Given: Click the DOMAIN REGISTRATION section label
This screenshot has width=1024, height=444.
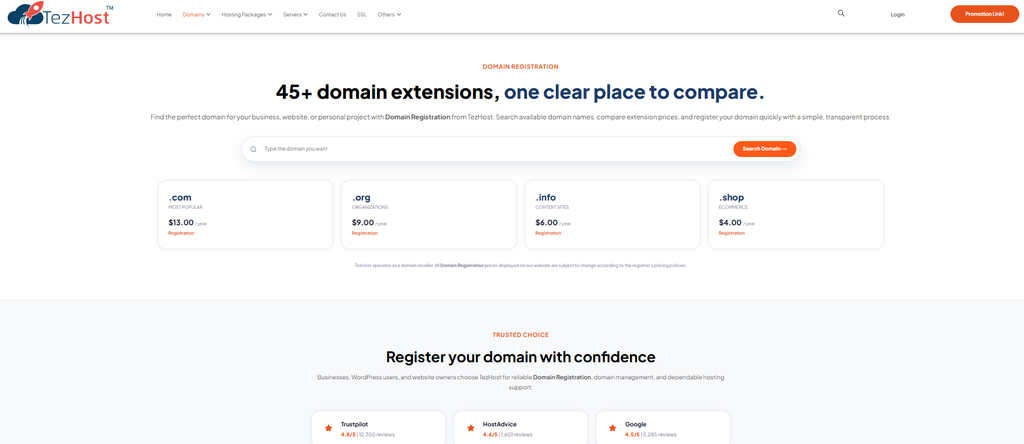Looking at the screenshot, I should pos(520,67).
